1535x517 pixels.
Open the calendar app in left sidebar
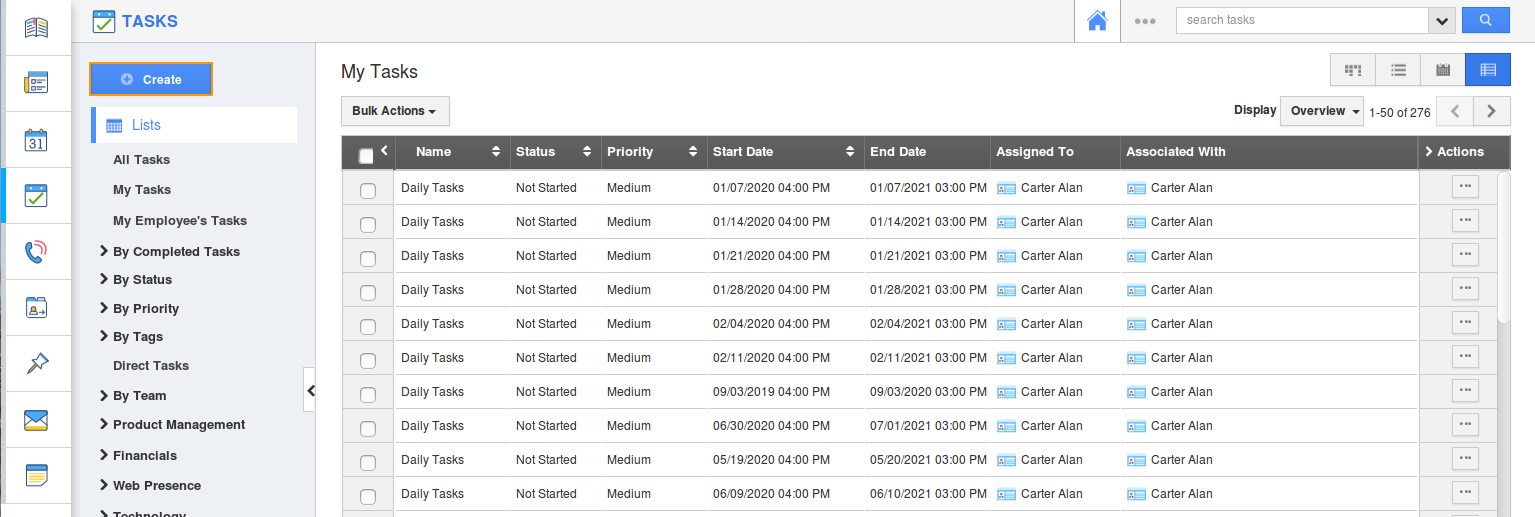coord(36,140)
